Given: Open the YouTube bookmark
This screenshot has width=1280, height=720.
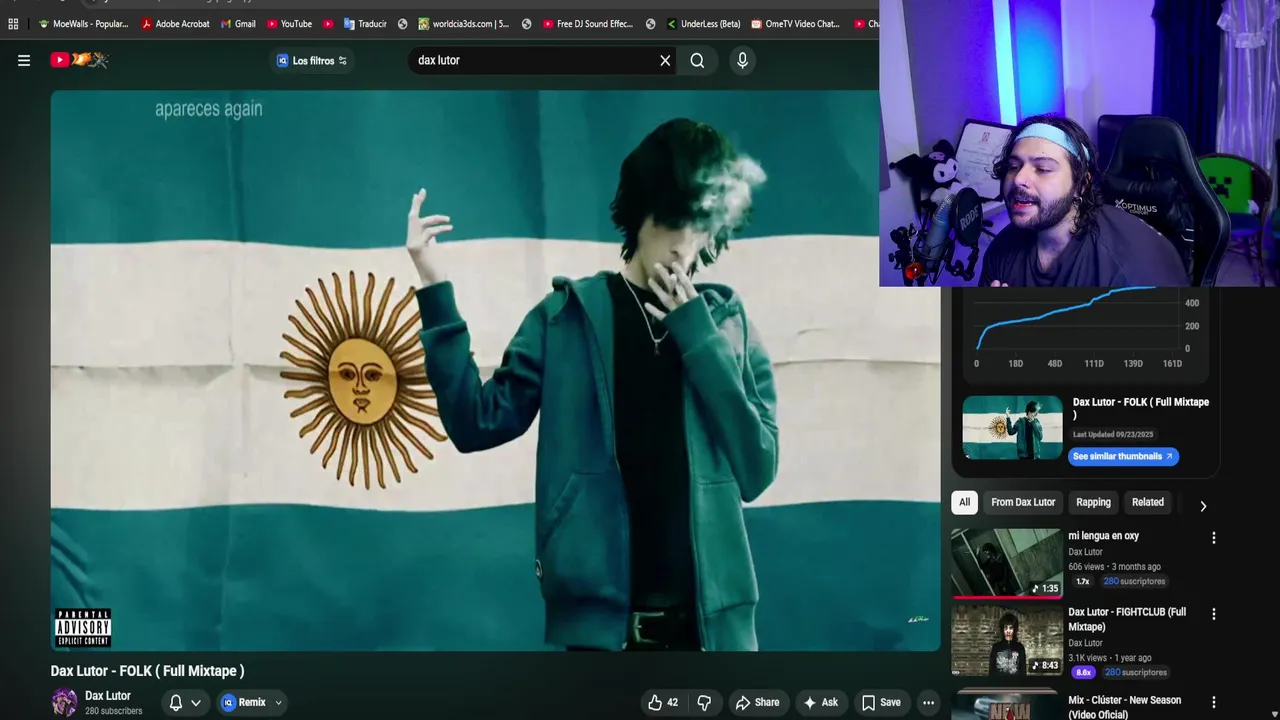Looking at the screenshot, I should 289,24.
